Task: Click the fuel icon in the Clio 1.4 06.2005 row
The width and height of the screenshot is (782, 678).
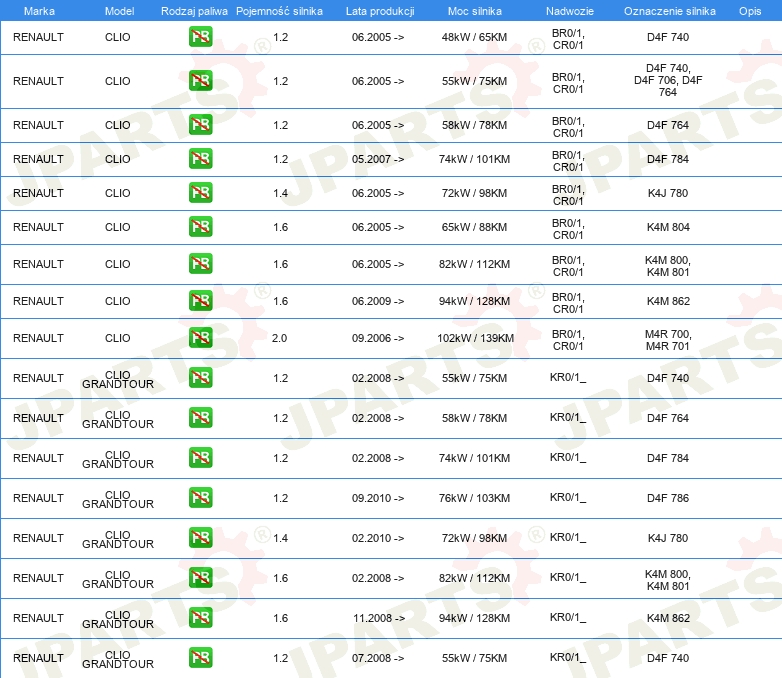Action: [200, 193]
